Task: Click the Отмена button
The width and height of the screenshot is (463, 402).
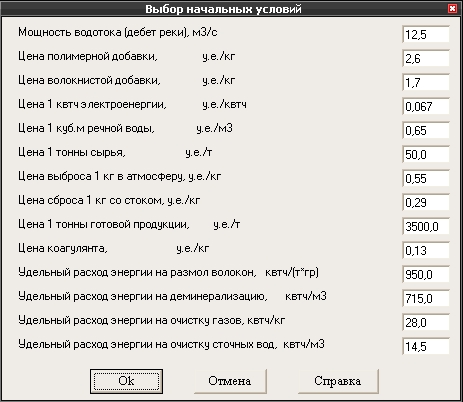Action: (x=230, y=381)
